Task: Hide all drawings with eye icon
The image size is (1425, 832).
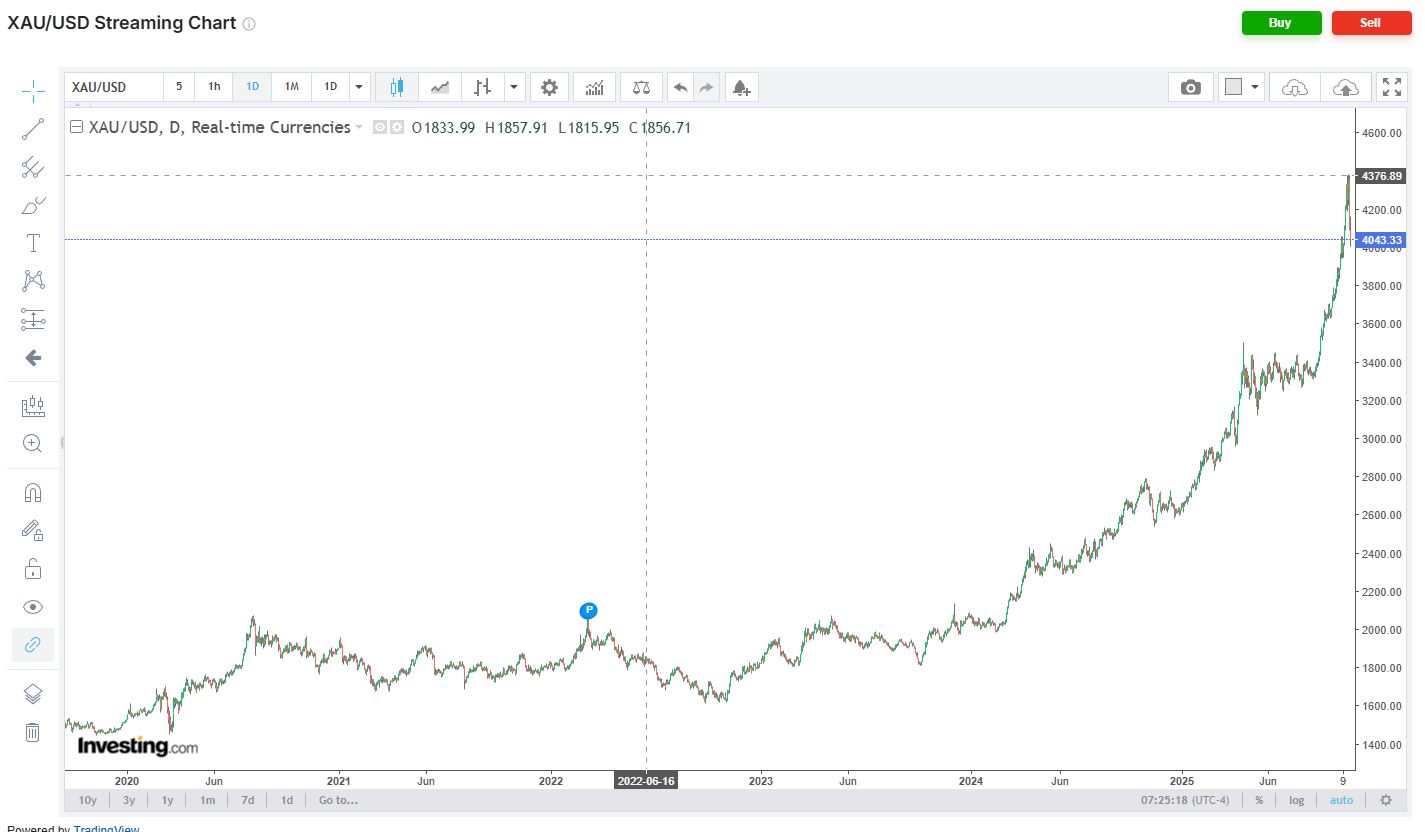Action: [x=33, y=607]
